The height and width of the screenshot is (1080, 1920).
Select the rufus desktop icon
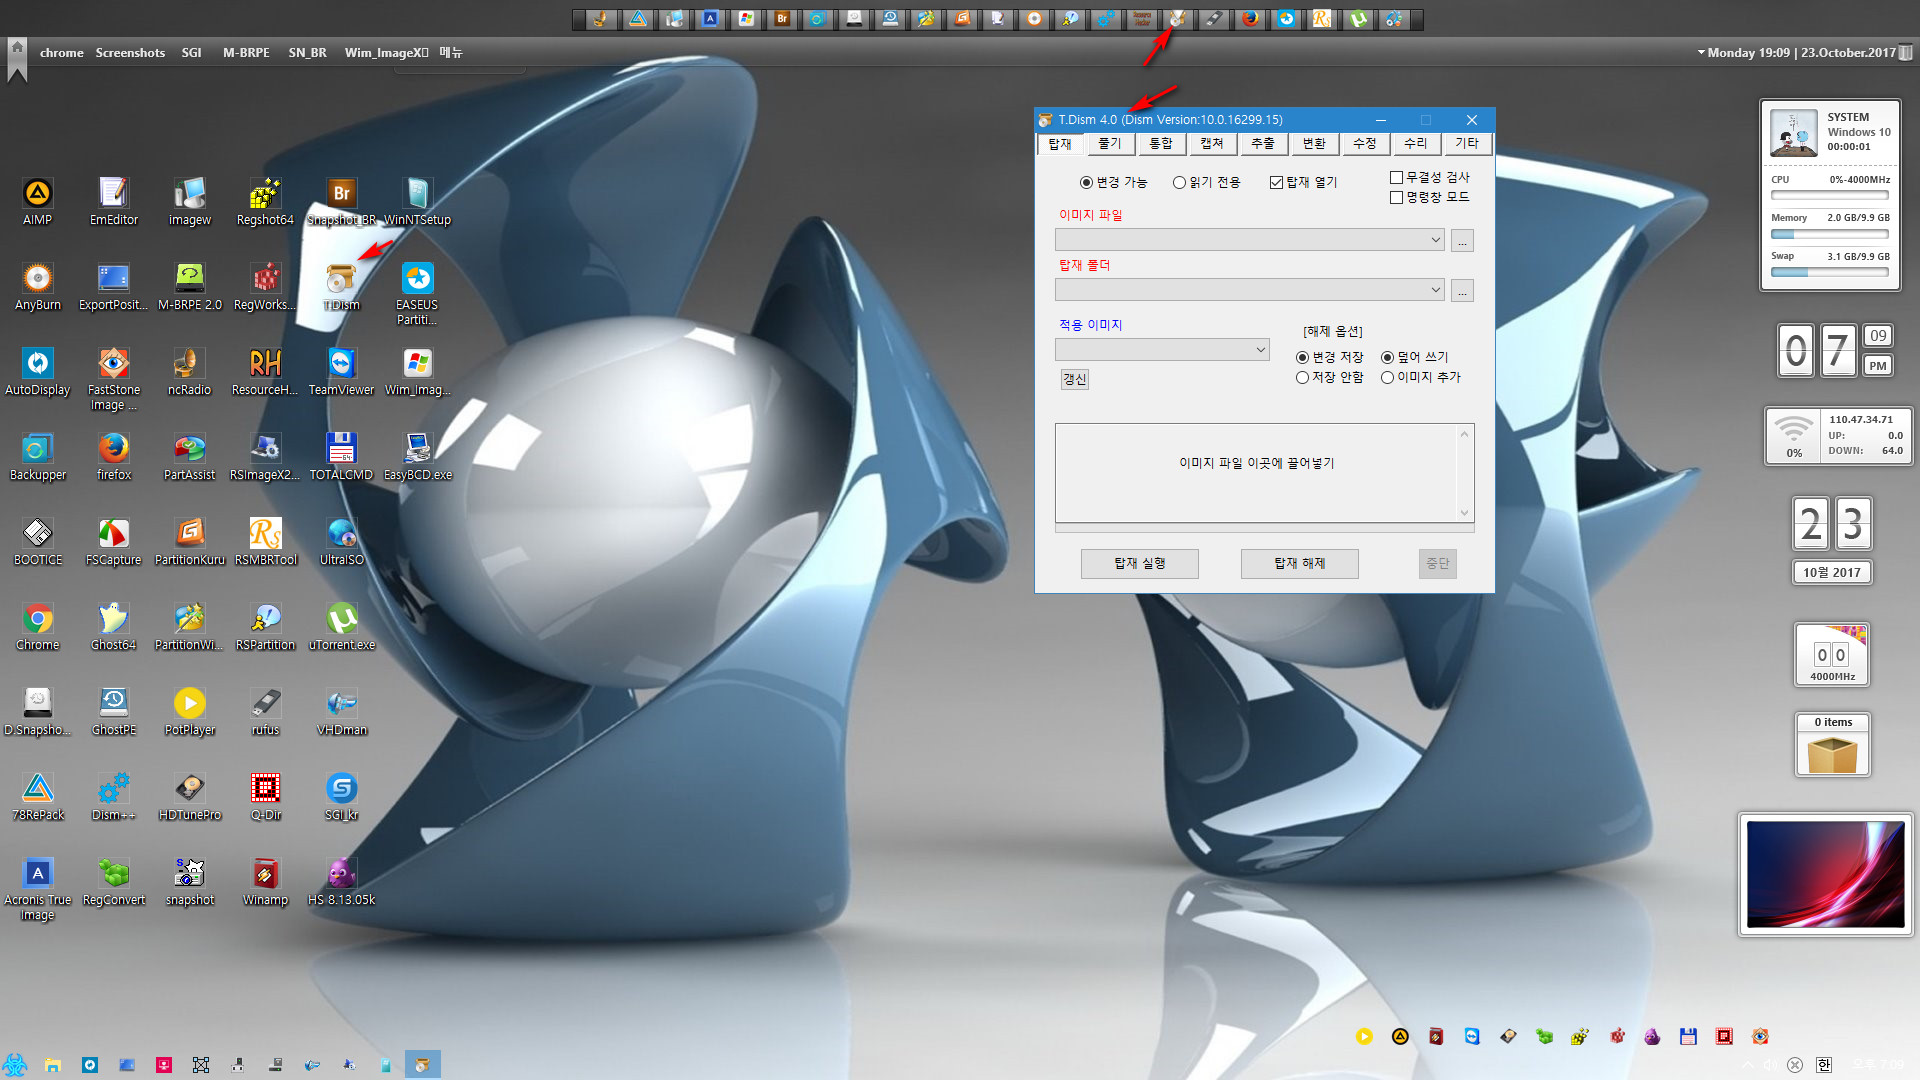pos(265,711)
